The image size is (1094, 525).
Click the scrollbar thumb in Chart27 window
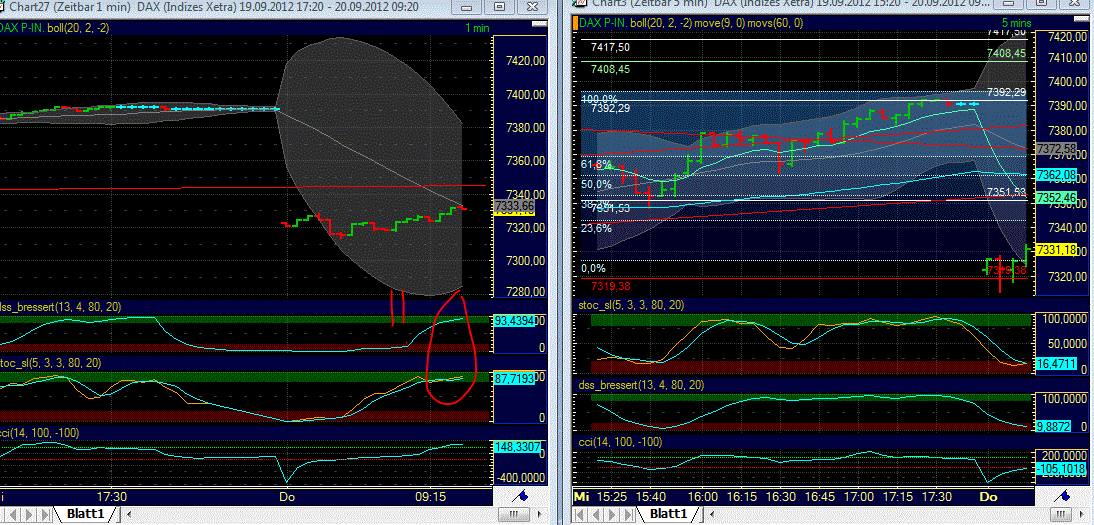coord(514,514)
